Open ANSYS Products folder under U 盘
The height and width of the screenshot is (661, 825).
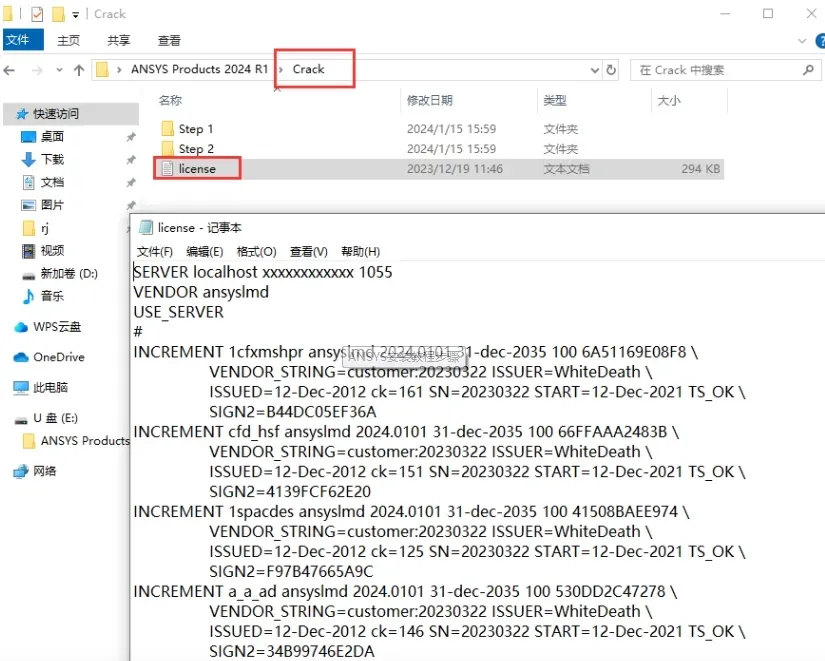point(85,441)
